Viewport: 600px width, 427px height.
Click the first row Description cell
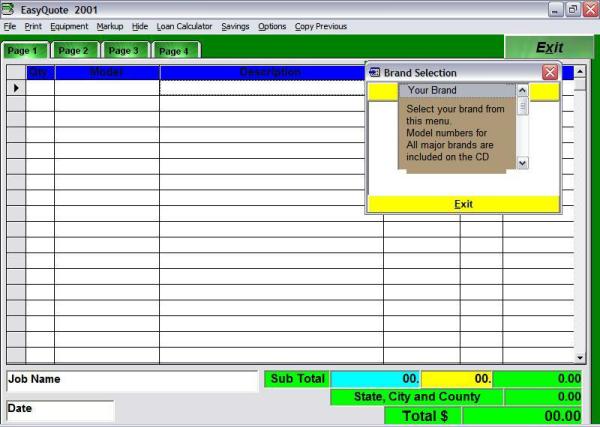point(263,88)
